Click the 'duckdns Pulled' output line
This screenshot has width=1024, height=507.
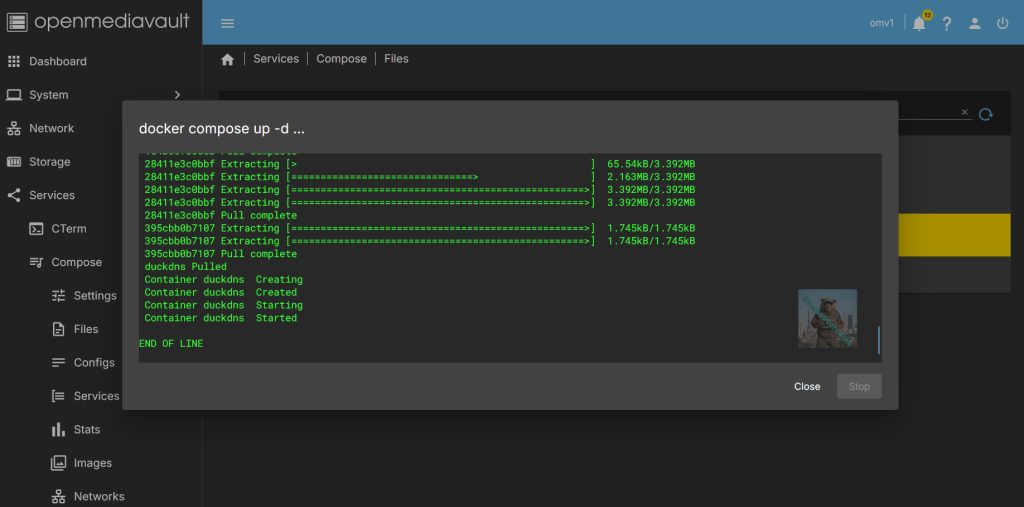click(x=185, y=267)
